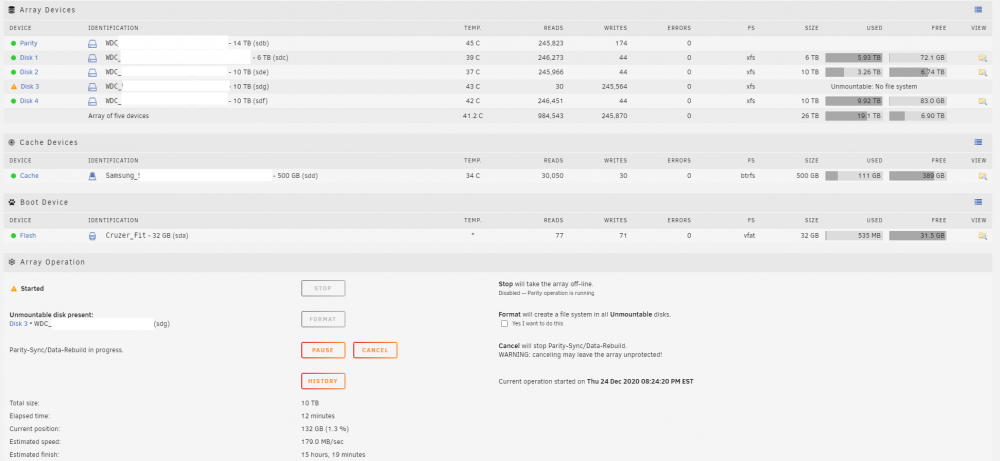1000x461 pixels.
Task: Browse Disk 2 contents folder icon
Action: [982, 72]
